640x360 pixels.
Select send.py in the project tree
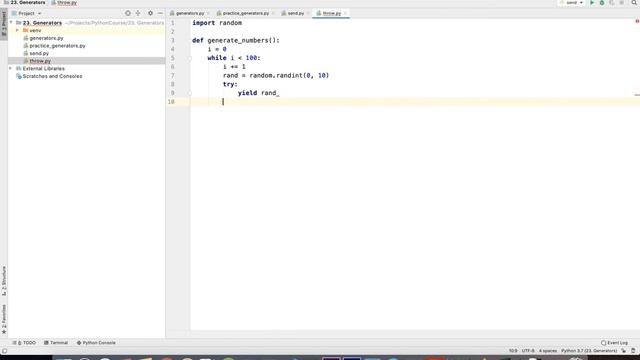pyautogui.click(x=39, y=53)
